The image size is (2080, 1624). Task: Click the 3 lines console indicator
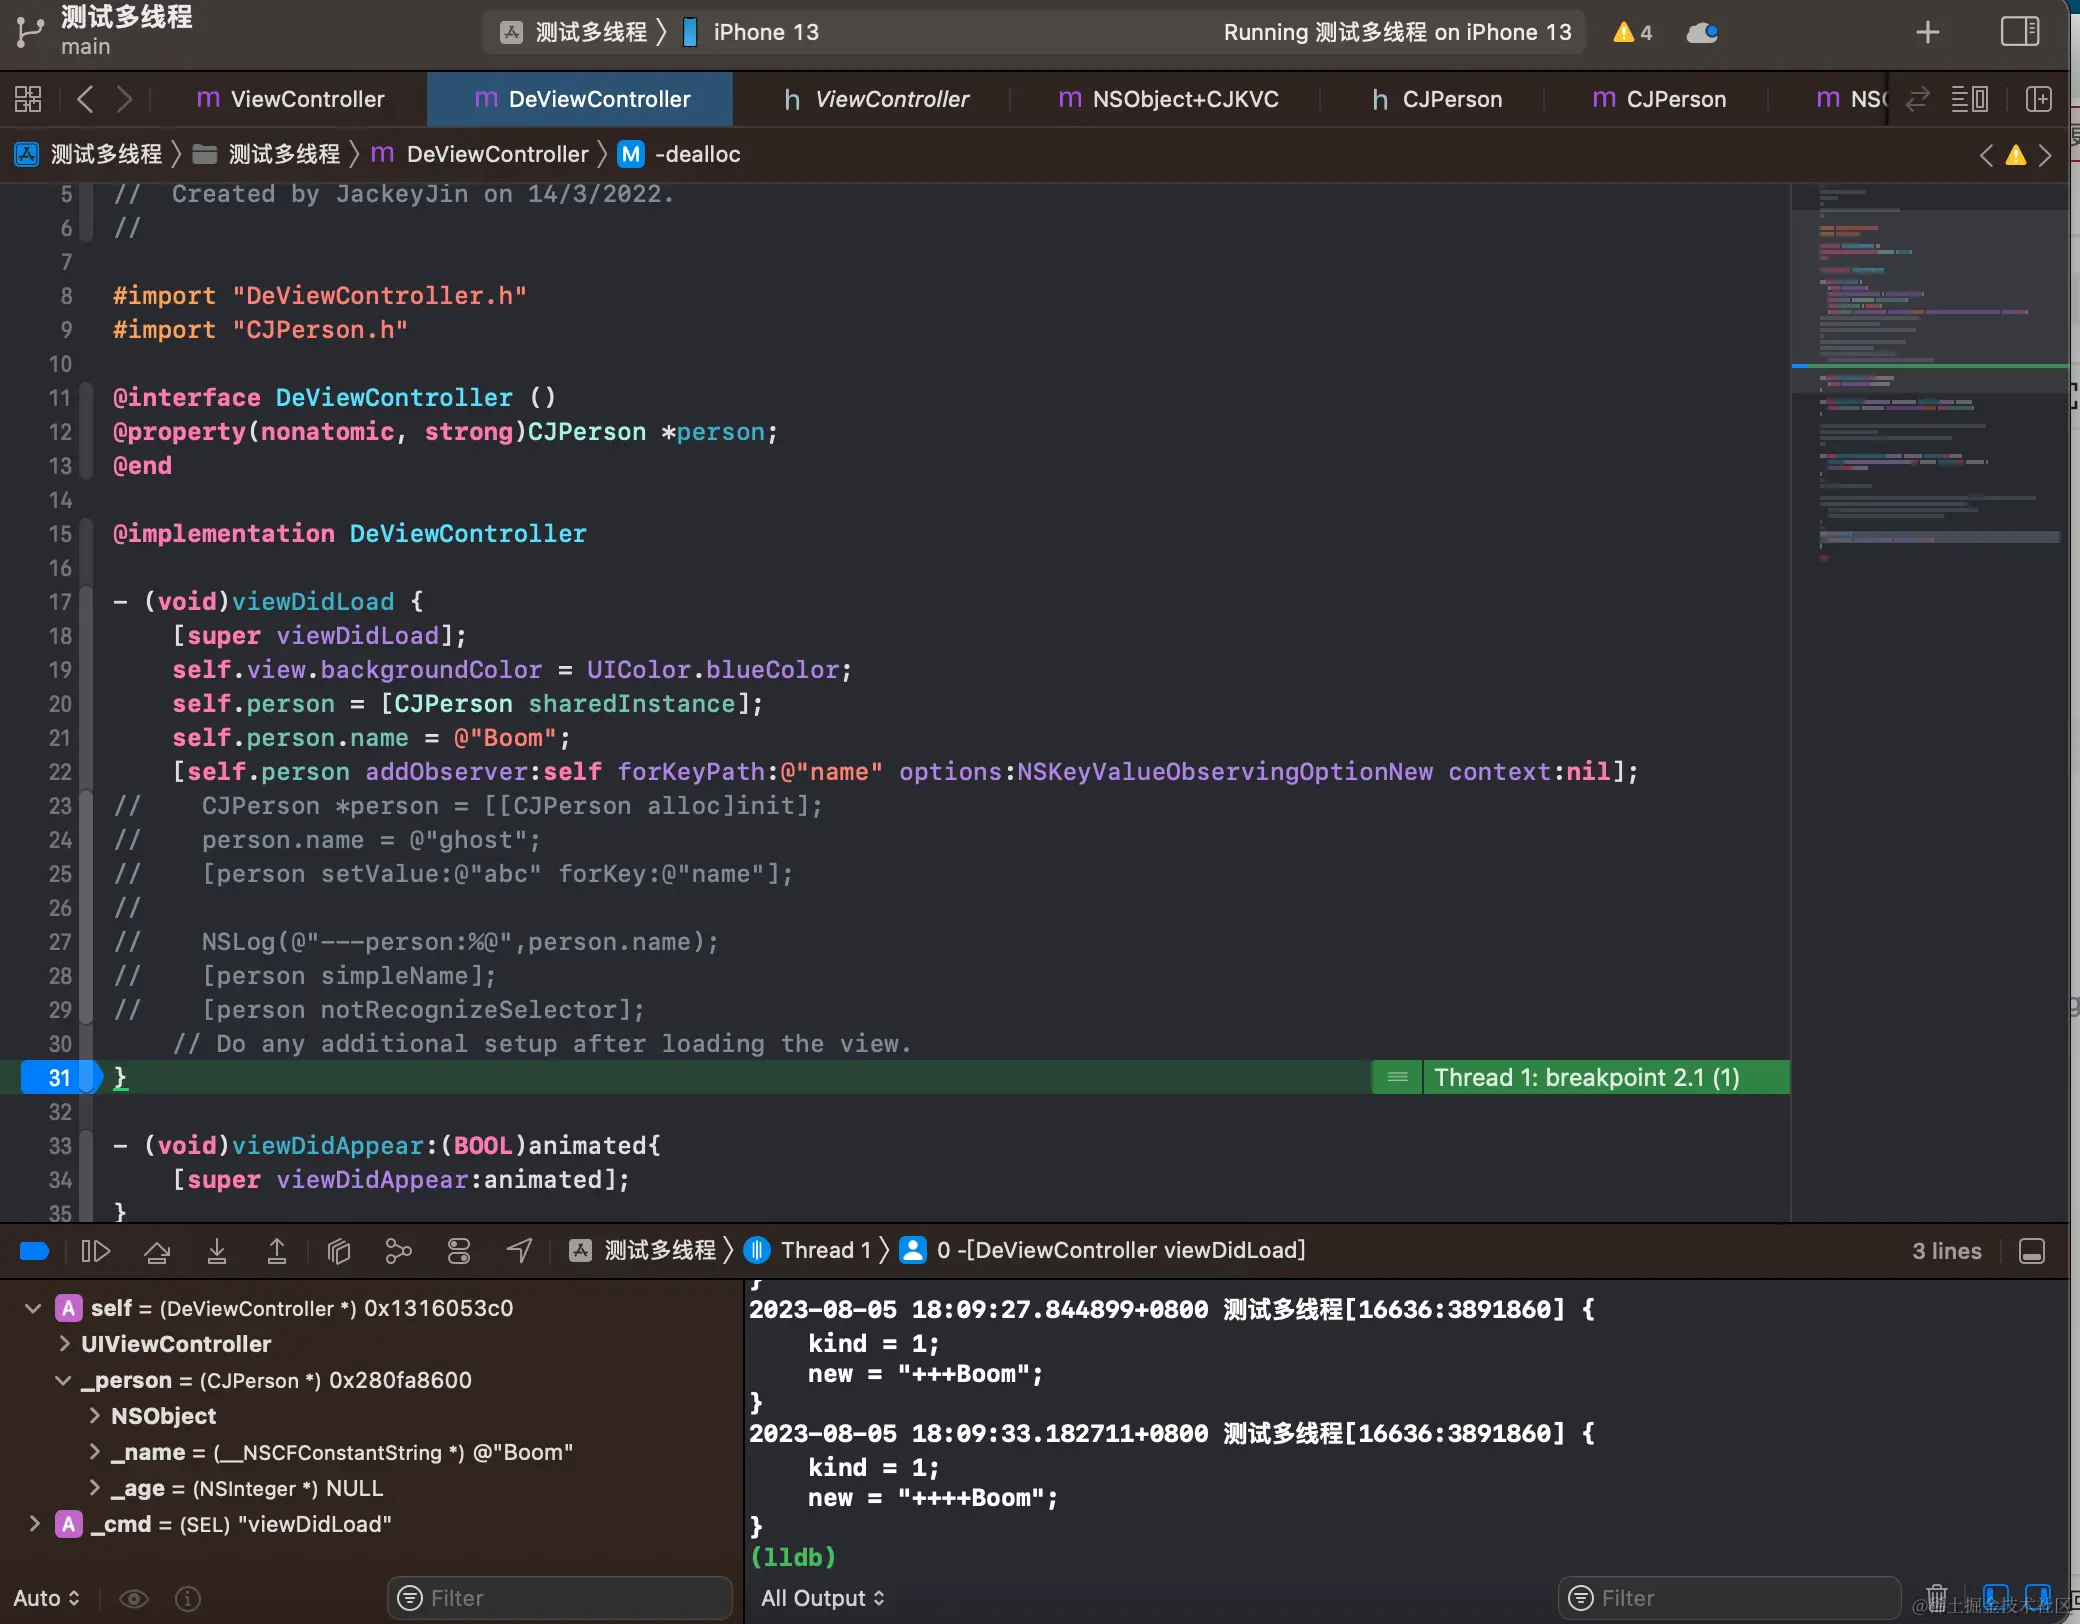1946,1251
